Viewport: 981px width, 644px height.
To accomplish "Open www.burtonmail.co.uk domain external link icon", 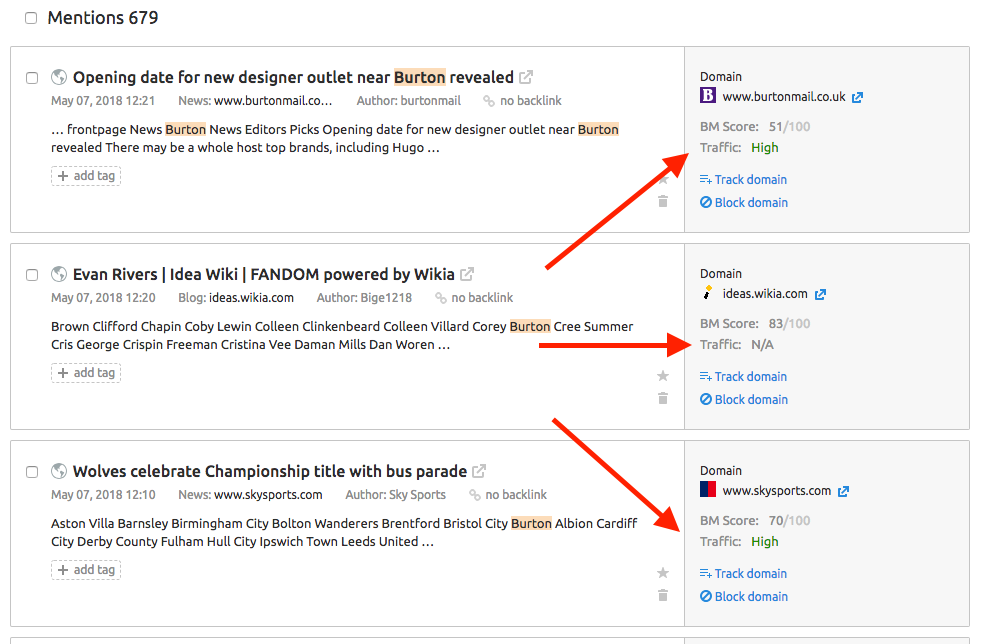I will (x=858, y=97).
